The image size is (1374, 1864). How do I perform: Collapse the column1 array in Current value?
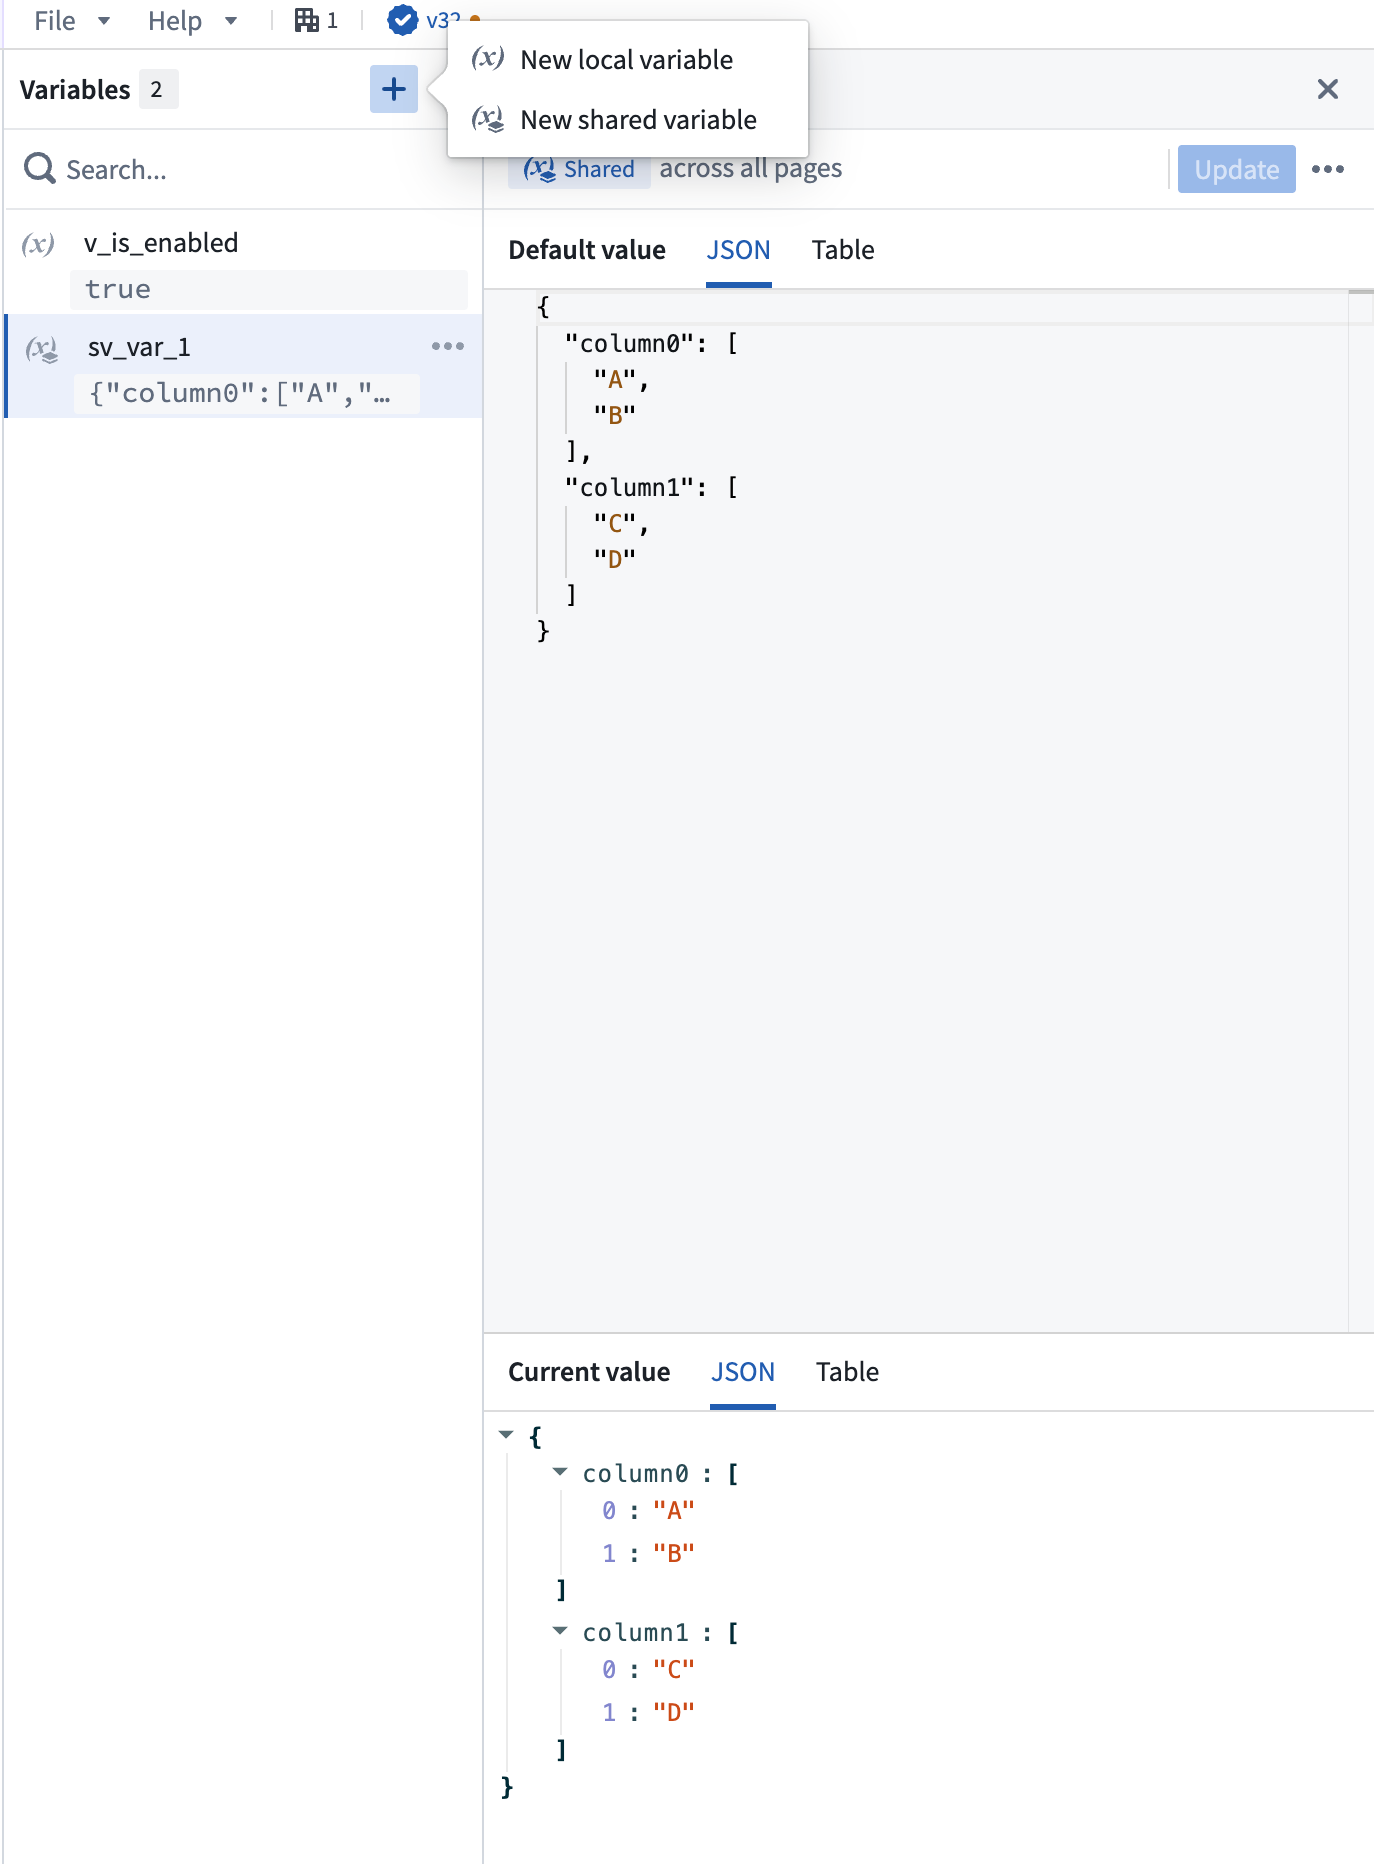click(560, 1631)
